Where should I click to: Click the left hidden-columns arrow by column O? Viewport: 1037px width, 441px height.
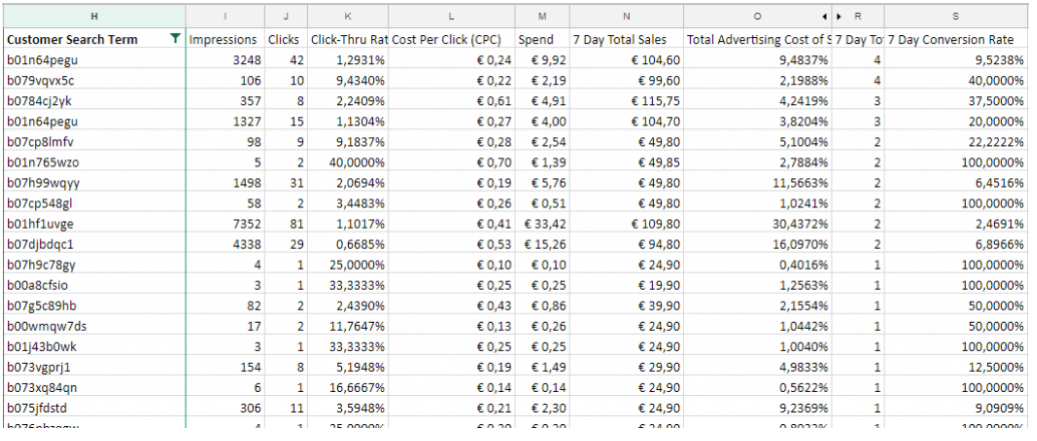(x=825, y=16)
